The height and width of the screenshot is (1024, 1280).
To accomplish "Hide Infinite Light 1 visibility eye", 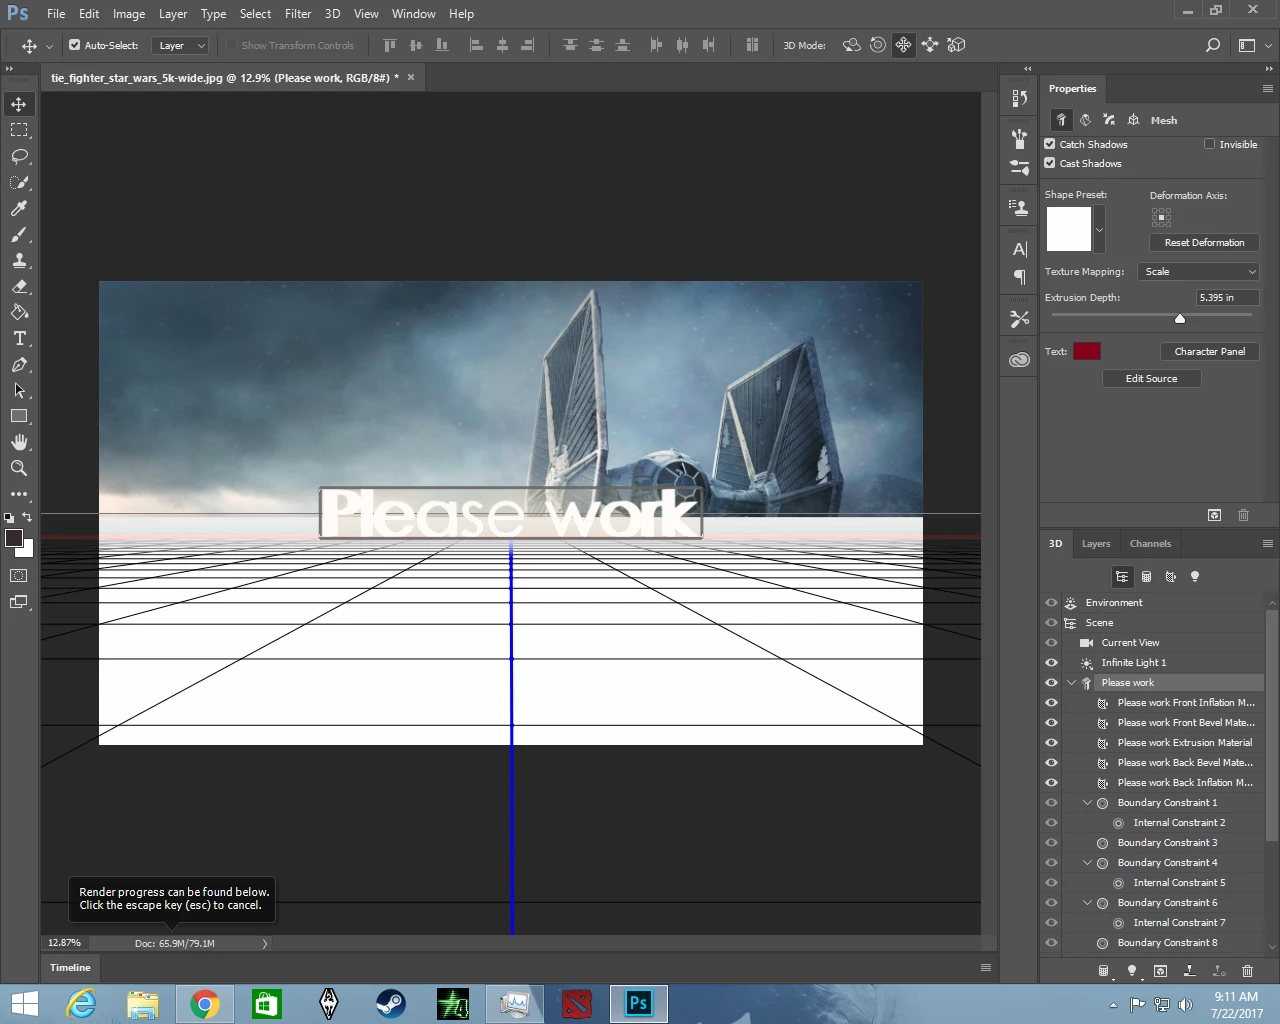I will (1051, 663).
